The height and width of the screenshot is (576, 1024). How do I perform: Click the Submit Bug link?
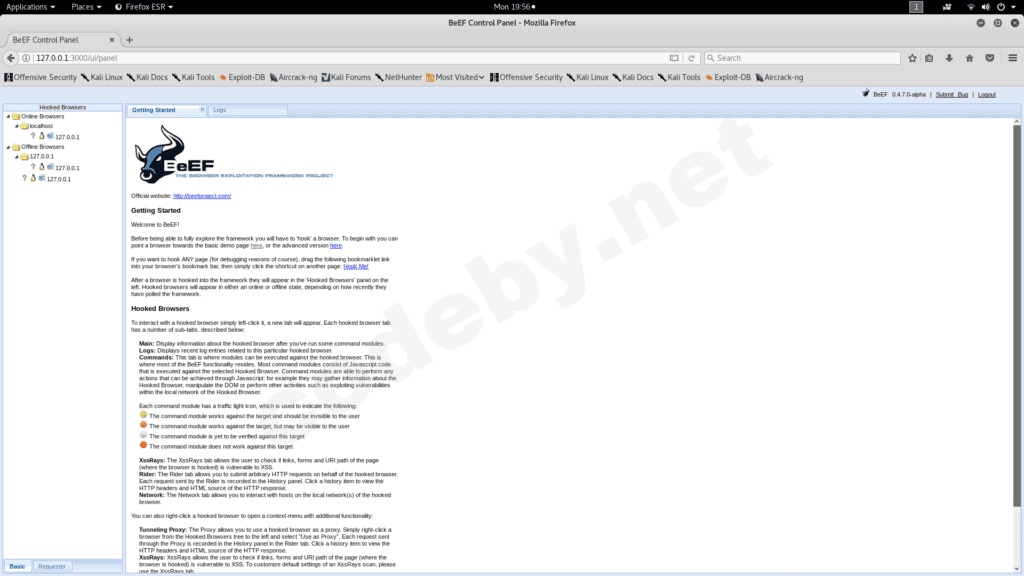(952, 95)
